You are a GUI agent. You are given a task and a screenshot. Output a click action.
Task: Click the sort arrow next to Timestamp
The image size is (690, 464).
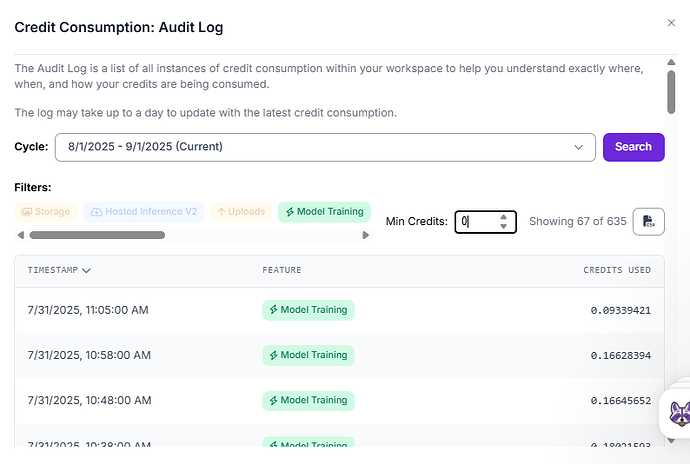87,270
